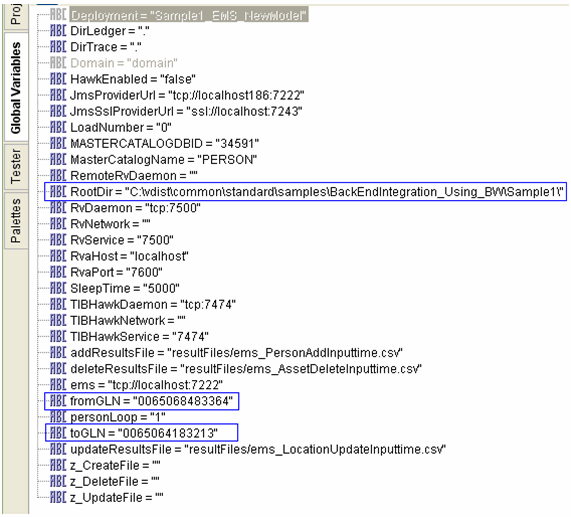This screenshot has height=517, width=571.
Task: Click the ABC icon next to DirTrace
Action: (58, 47)
